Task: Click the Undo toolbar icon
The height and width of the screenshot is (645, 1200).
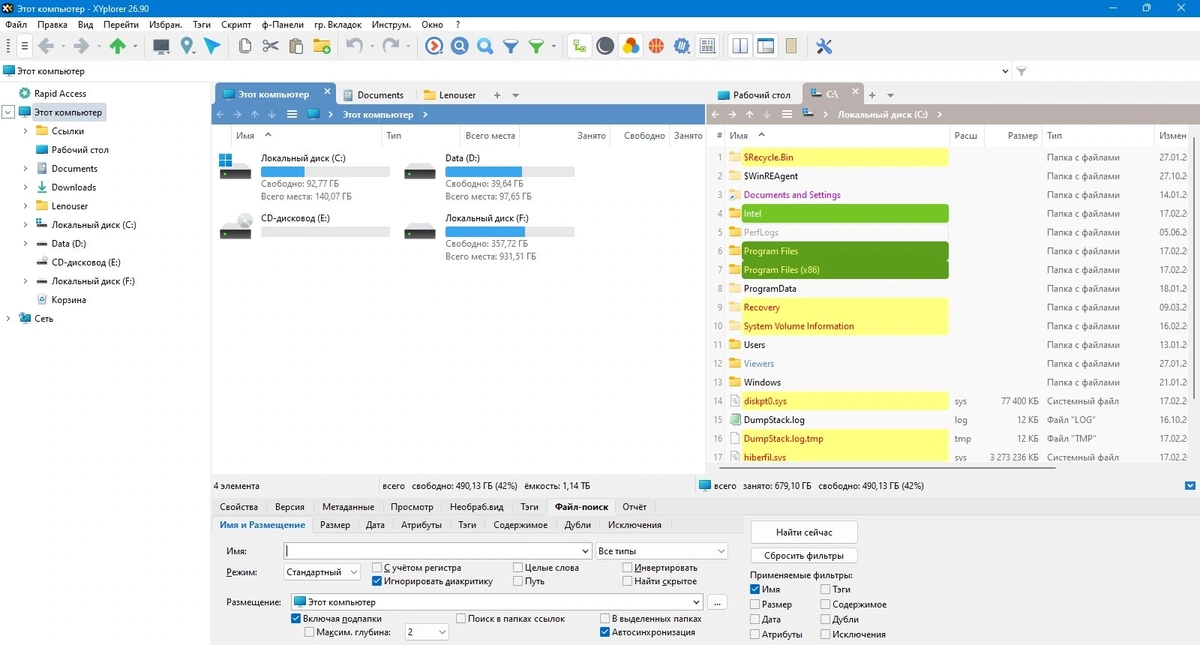Action: coord(354,46)
